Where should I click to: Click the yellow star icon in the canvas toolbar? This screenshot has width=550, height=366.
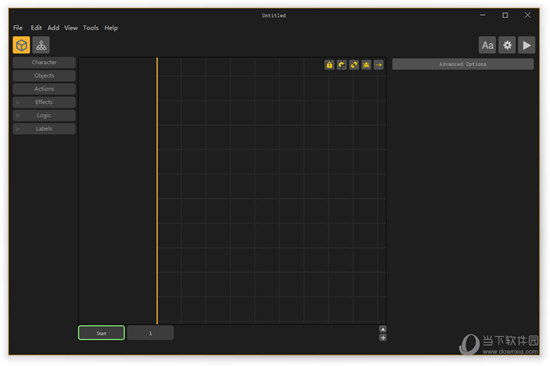pos(366,65)
